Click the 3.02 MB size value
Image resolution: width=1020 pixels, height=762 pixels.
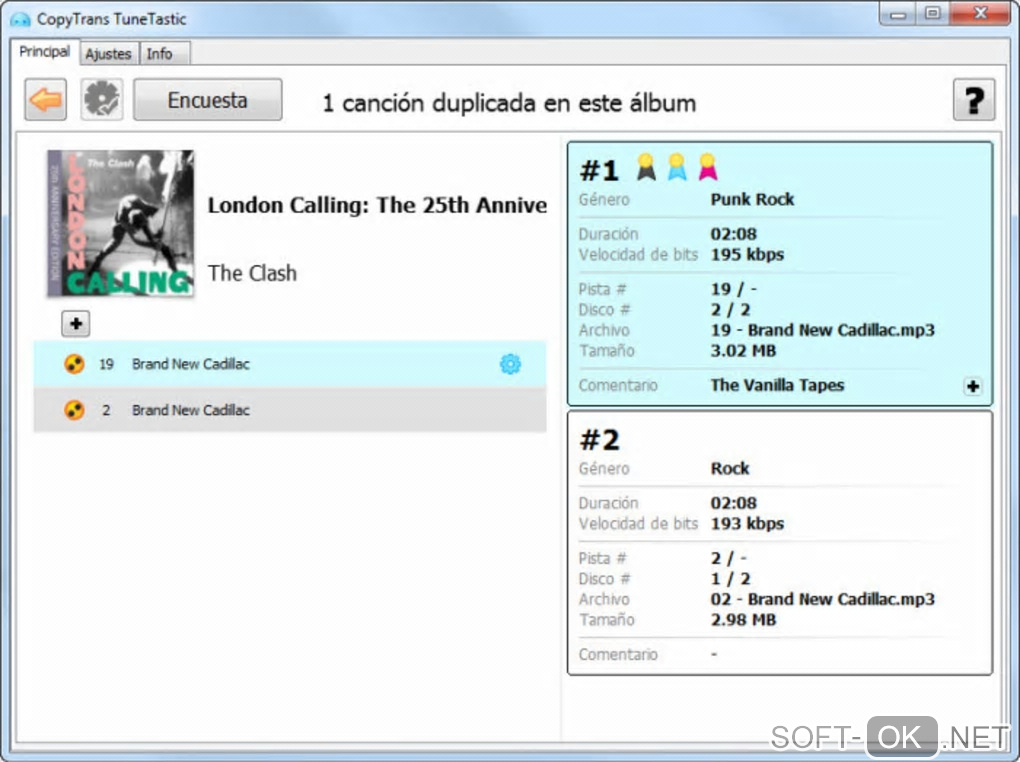[743, 351]
